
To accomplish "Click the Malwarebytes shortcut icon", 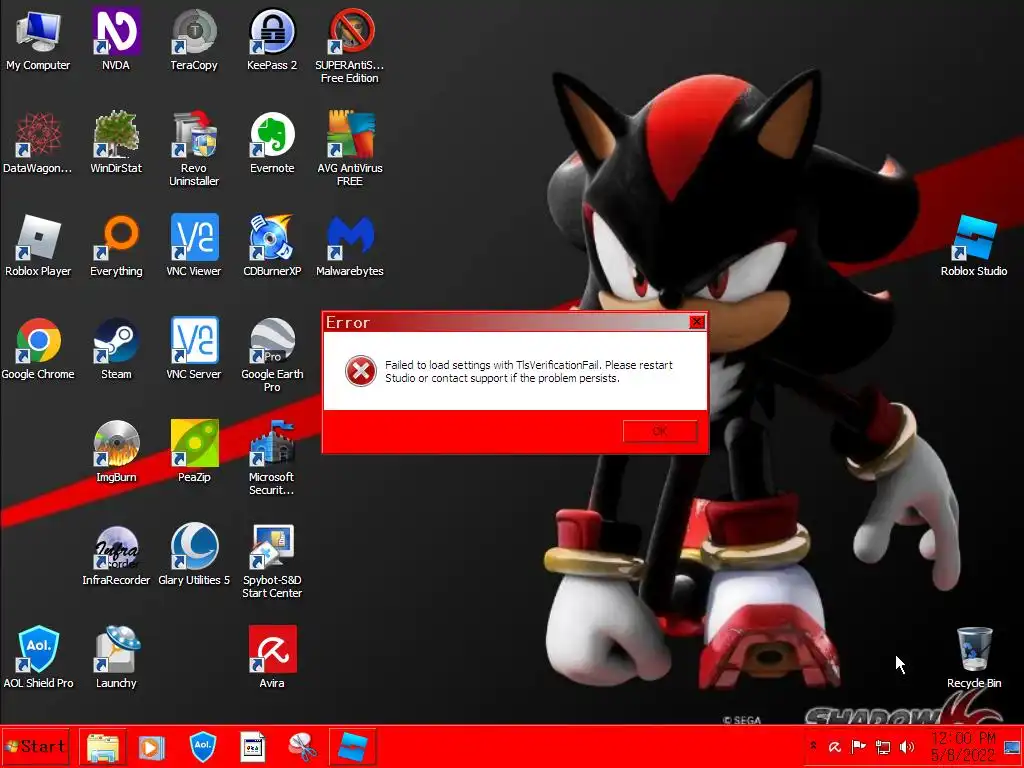I will (350, 246).
